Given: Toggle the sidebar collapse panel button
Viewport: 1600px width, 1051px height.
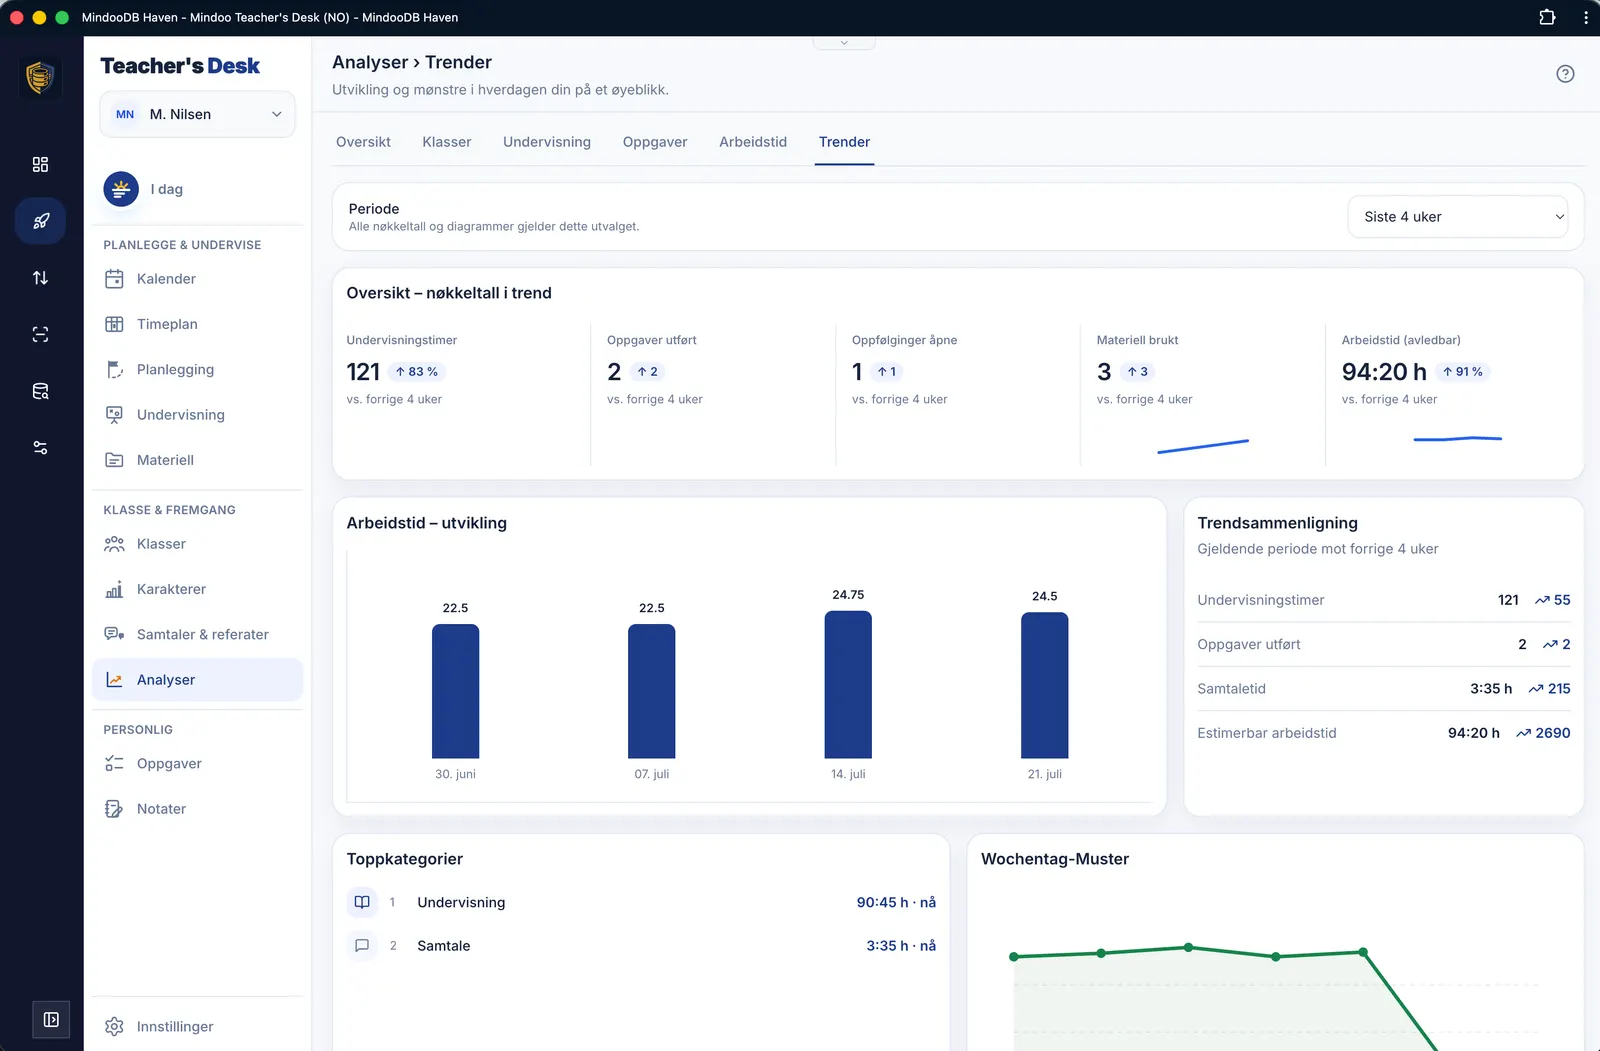Looking at the screenshot, I should [x=51, y=1020].
